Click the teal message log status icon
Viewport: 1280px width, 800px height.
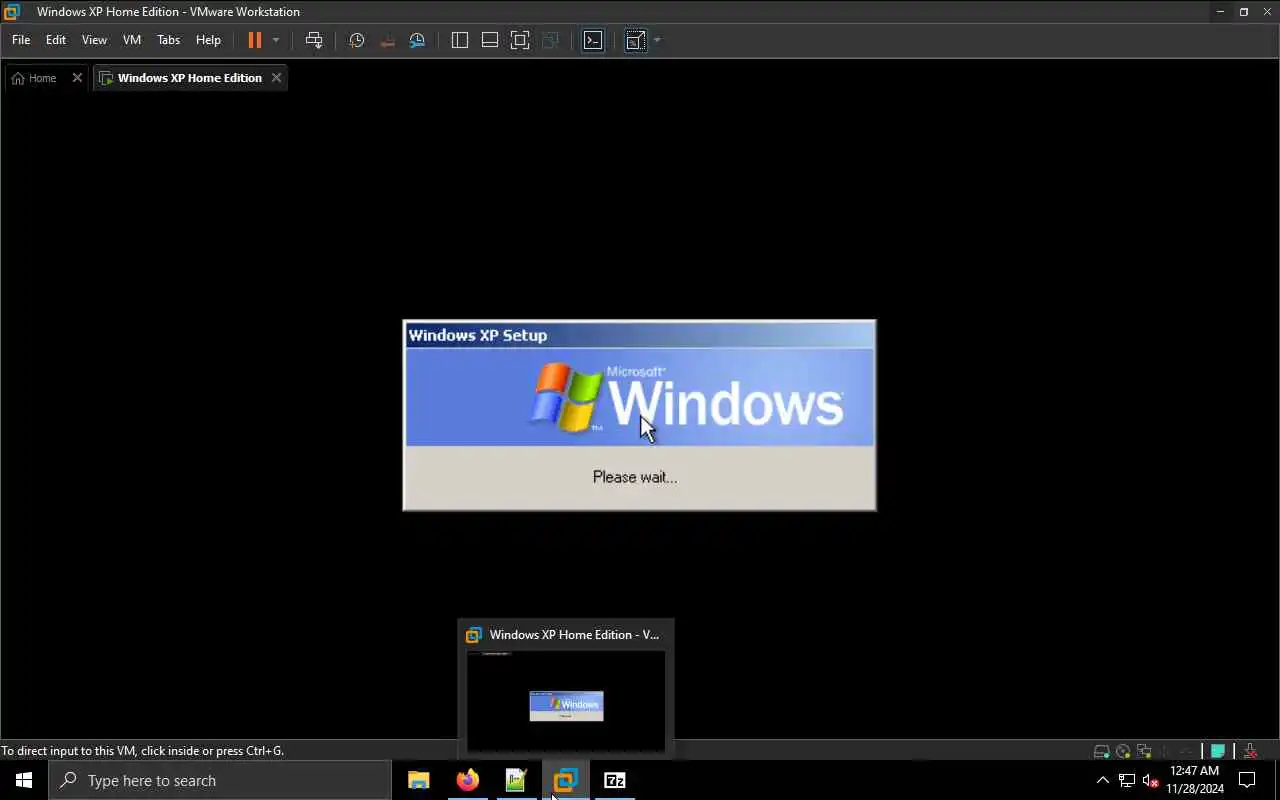pos(1218,751)
